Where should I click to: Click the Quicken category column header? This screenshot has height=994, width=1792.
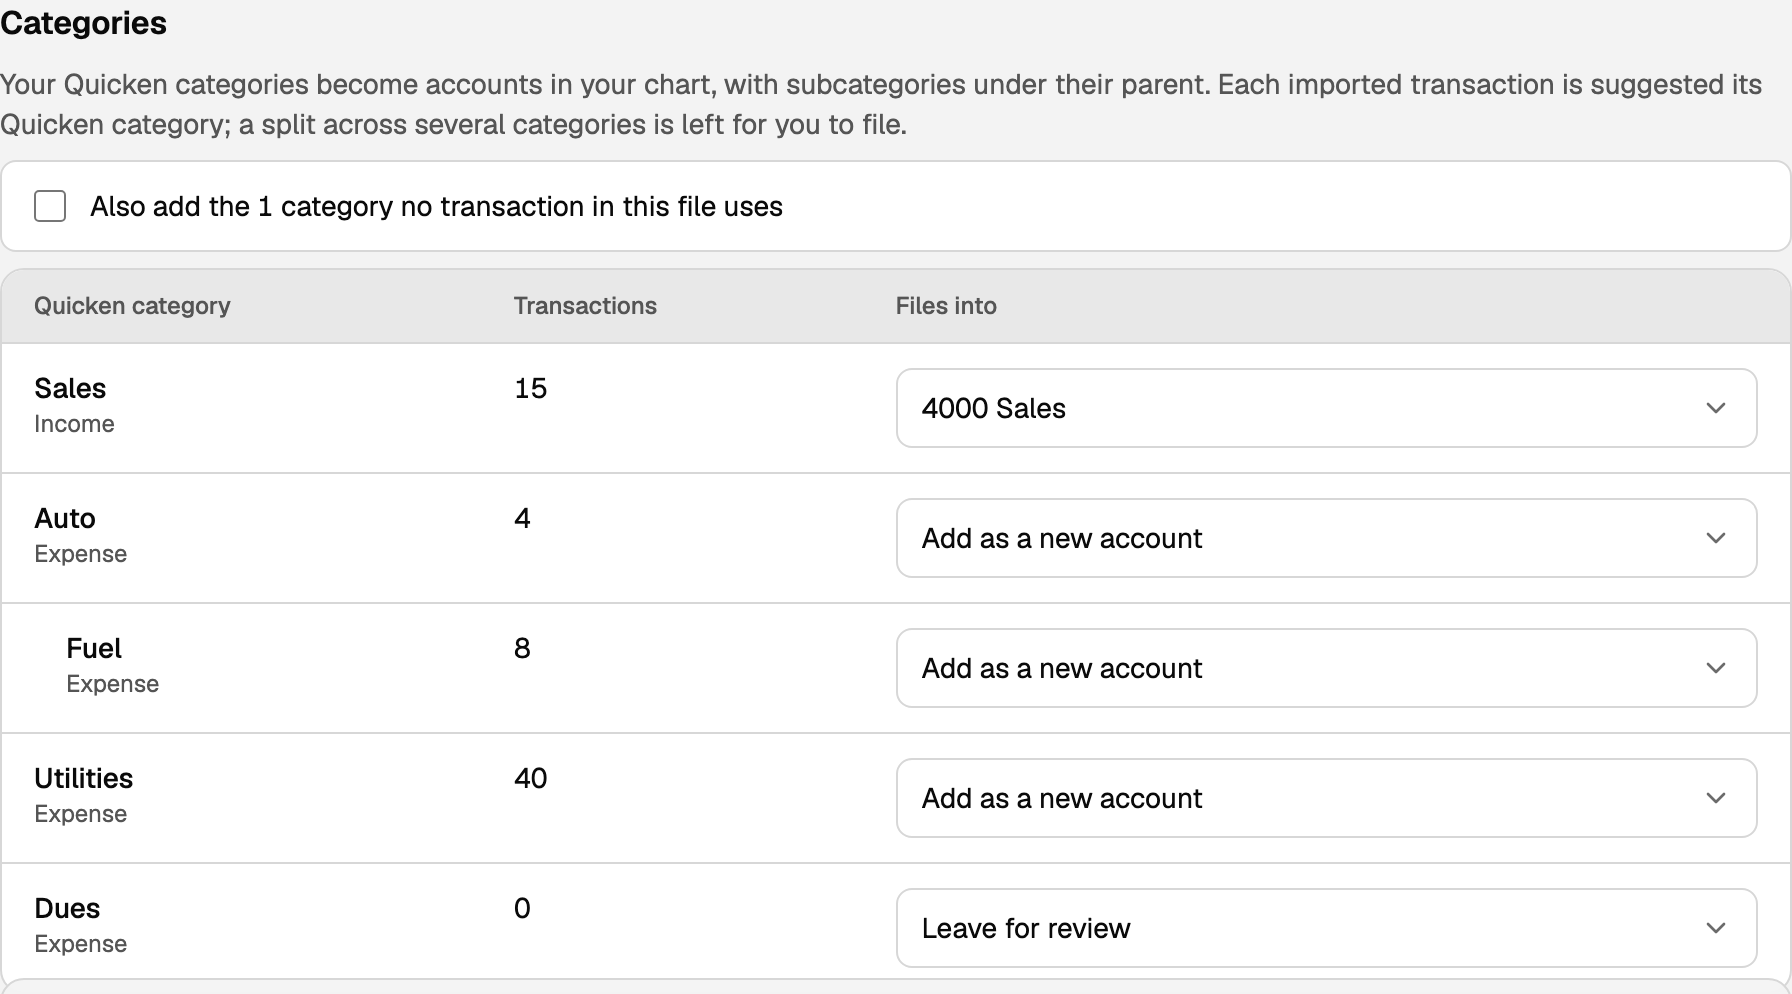pos(132,306)
